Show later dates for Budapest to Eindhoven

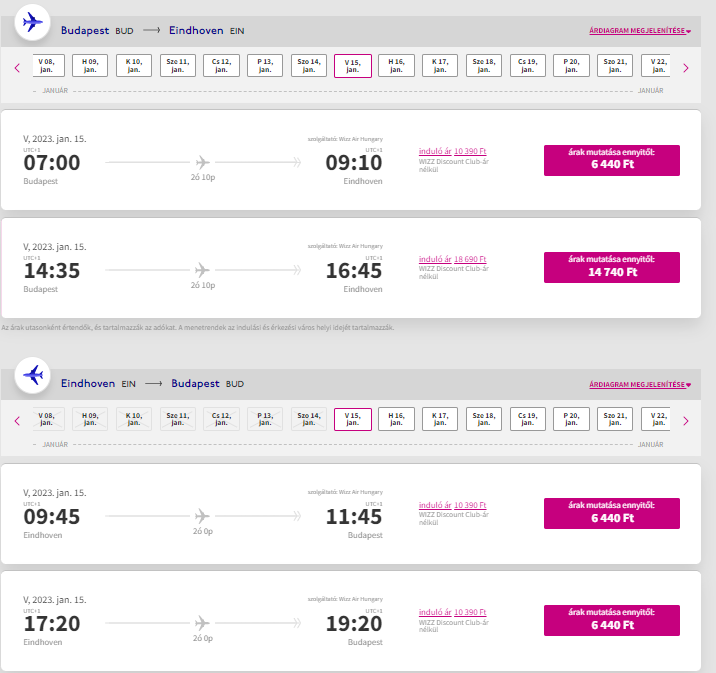click(685, 68)
